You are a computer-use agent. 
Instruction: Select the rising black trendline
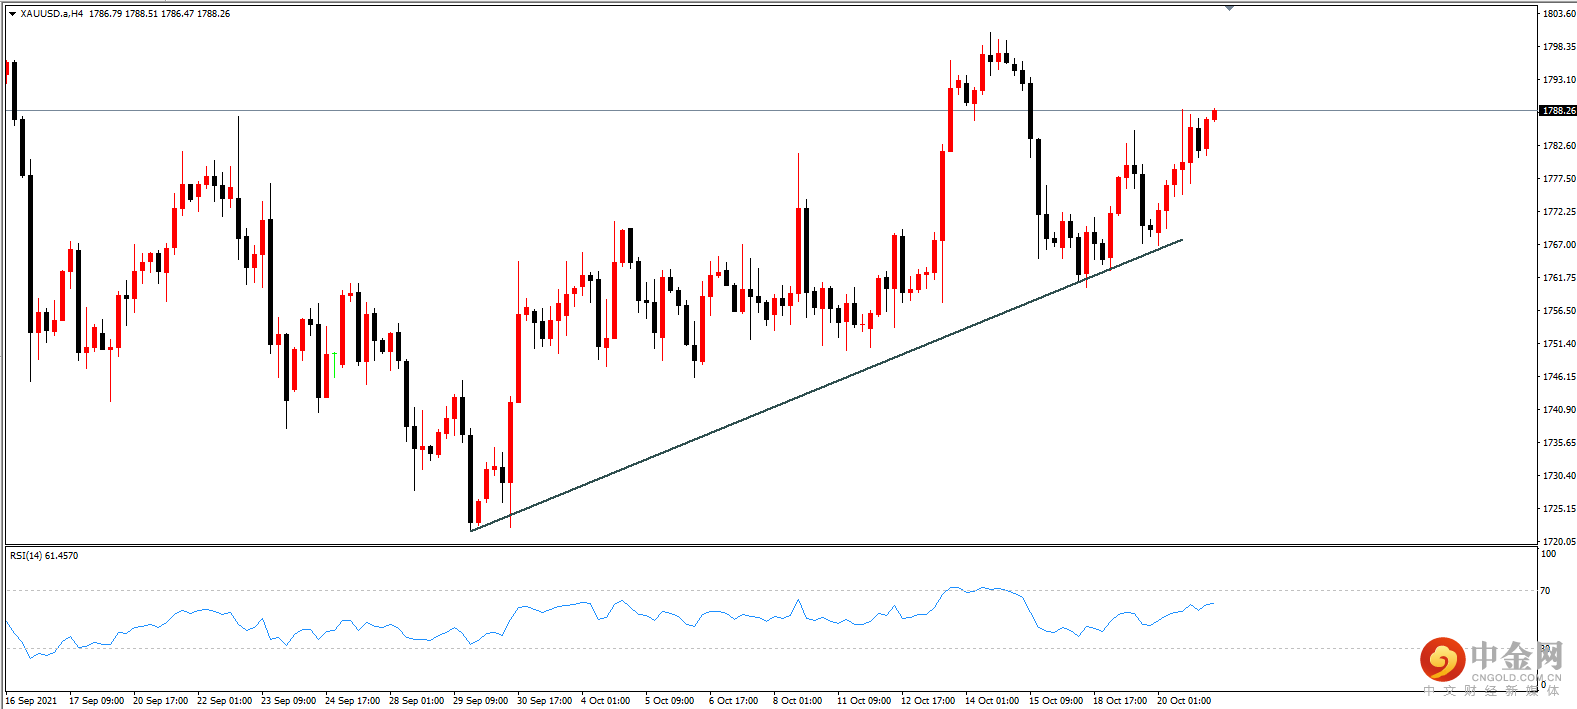point(826,385)
